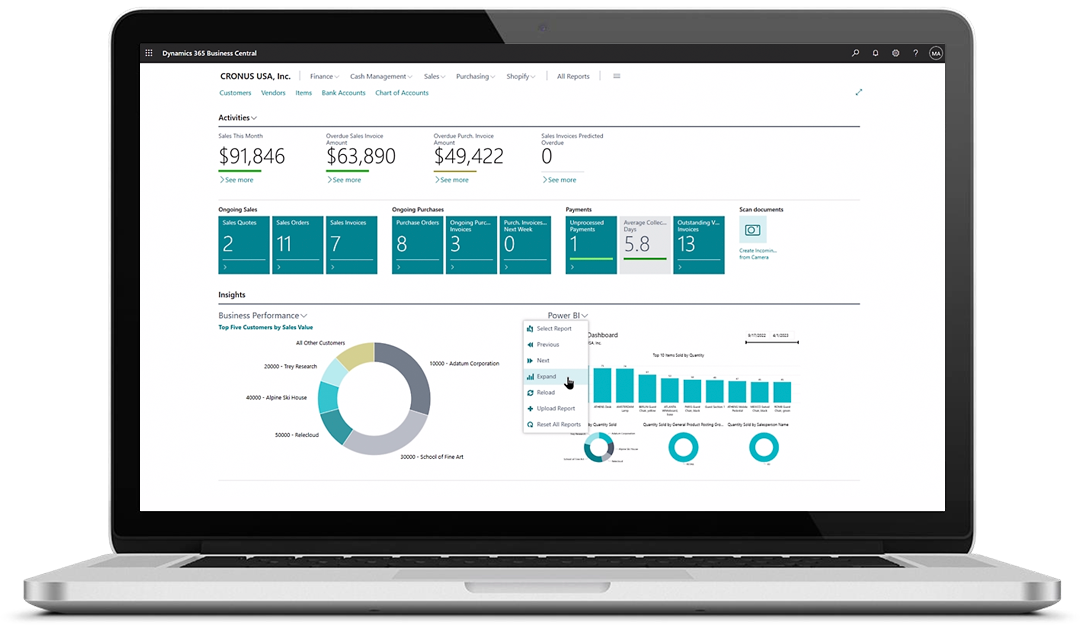The width and height of the screenshot is (1080, 625).
Task: Click Previous in the Power BI menu
Action: click(x=555, y=345)
